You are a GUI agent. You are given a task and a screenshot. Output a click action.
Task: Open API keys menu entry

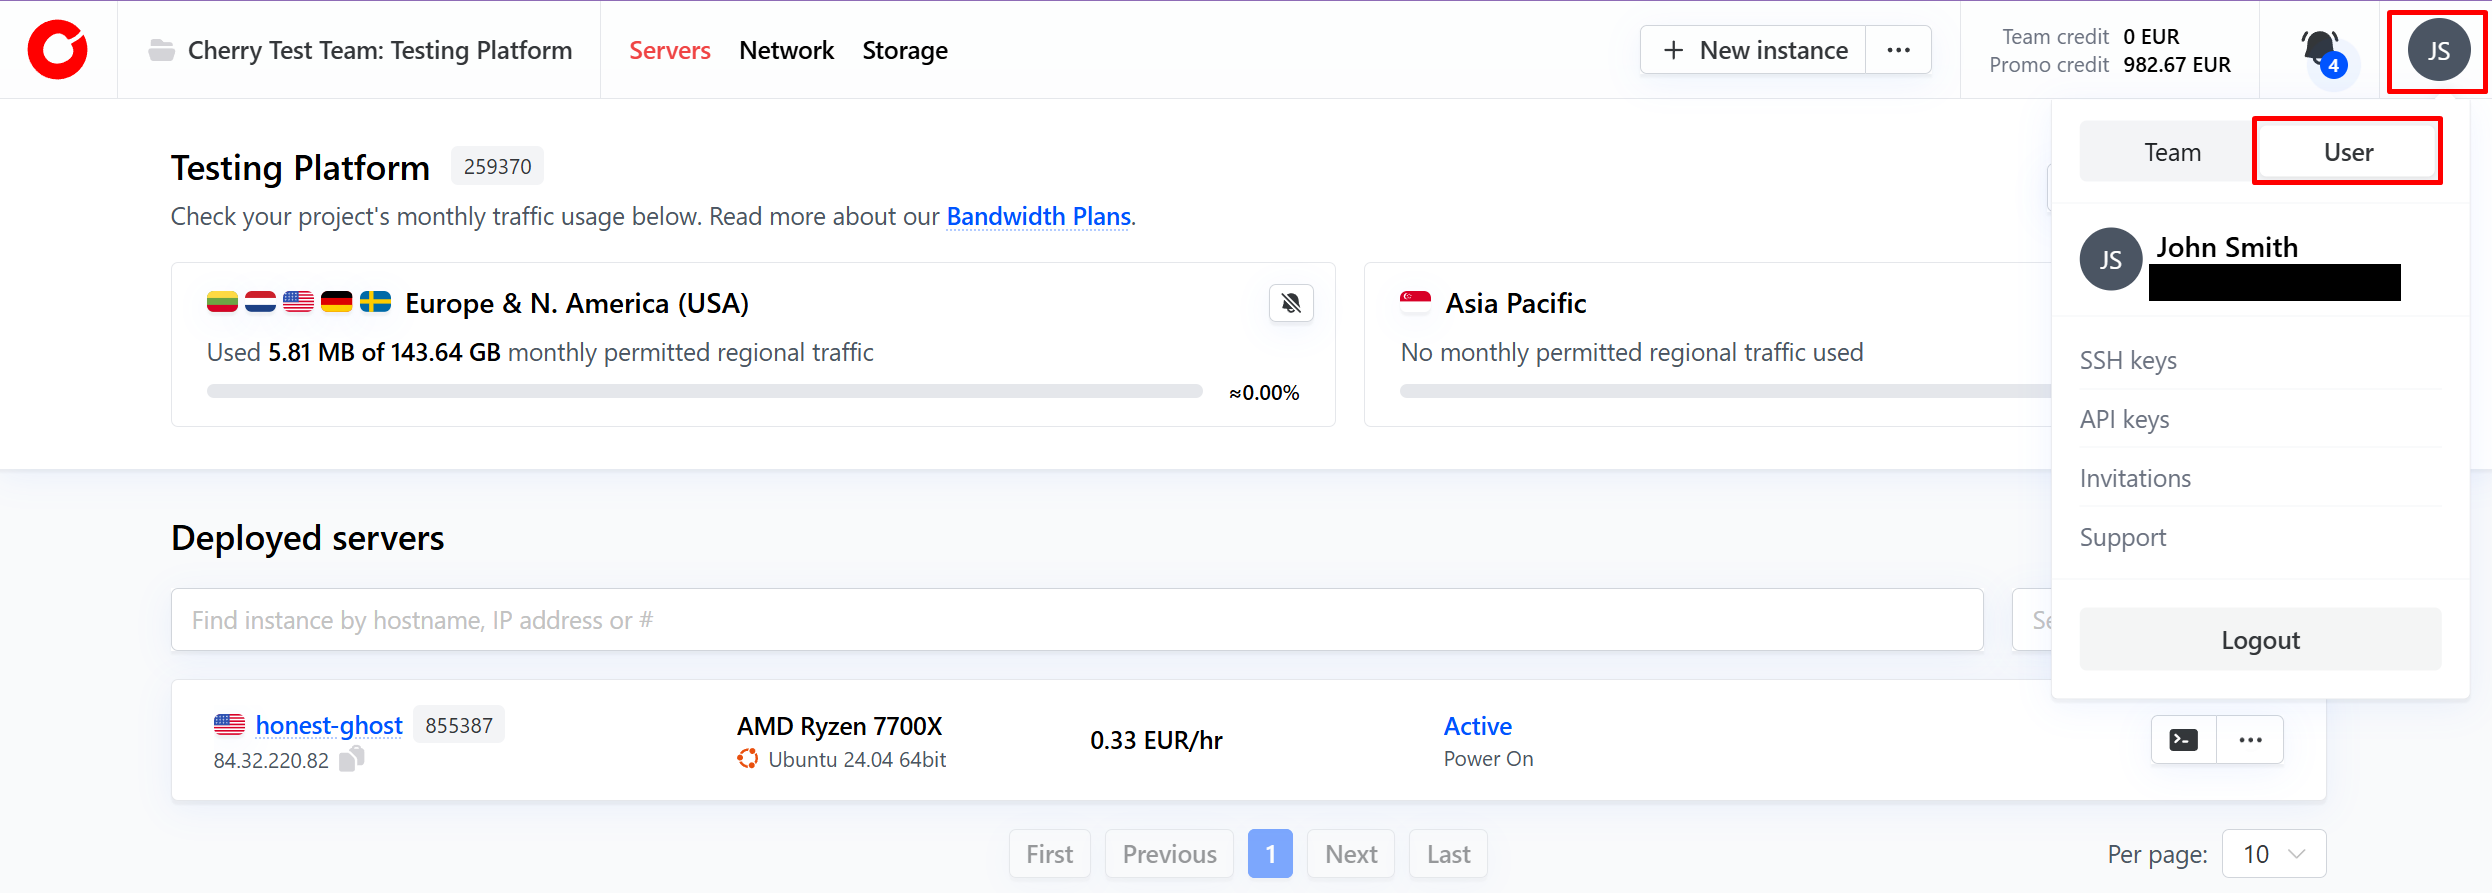2124,419
